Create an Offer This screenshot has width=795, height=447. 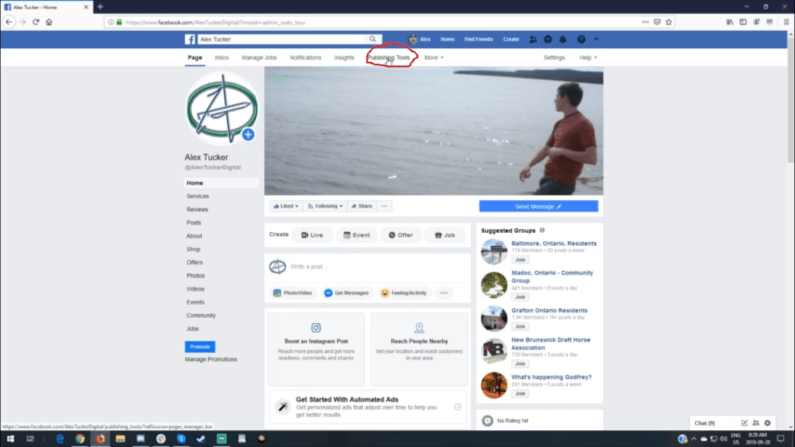(x=401, y=235)
